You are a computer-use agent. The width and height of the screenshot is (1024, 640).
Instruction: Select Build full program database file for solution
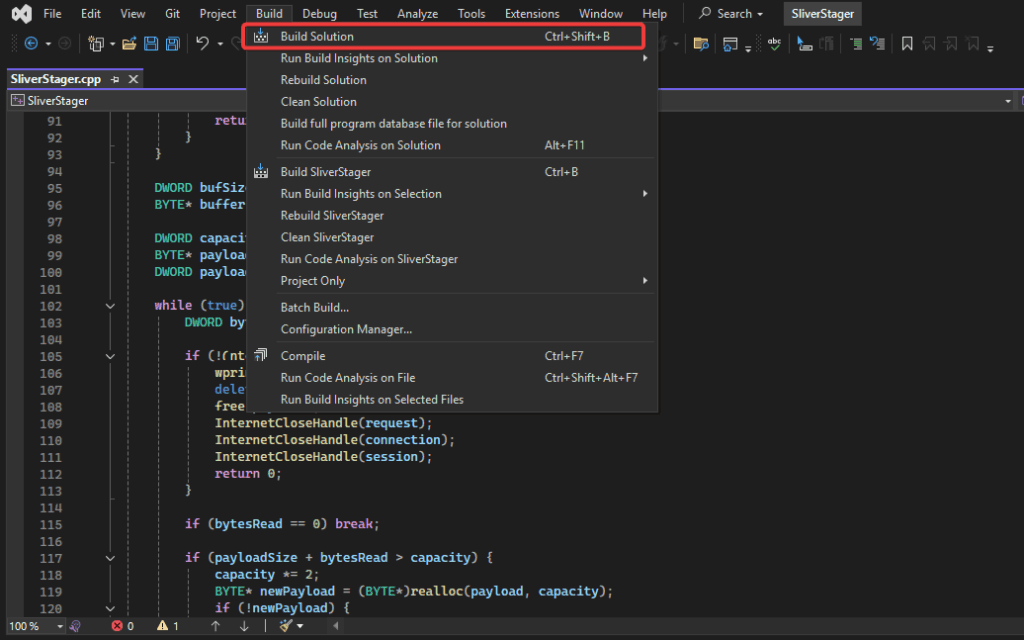coord(452,123)
